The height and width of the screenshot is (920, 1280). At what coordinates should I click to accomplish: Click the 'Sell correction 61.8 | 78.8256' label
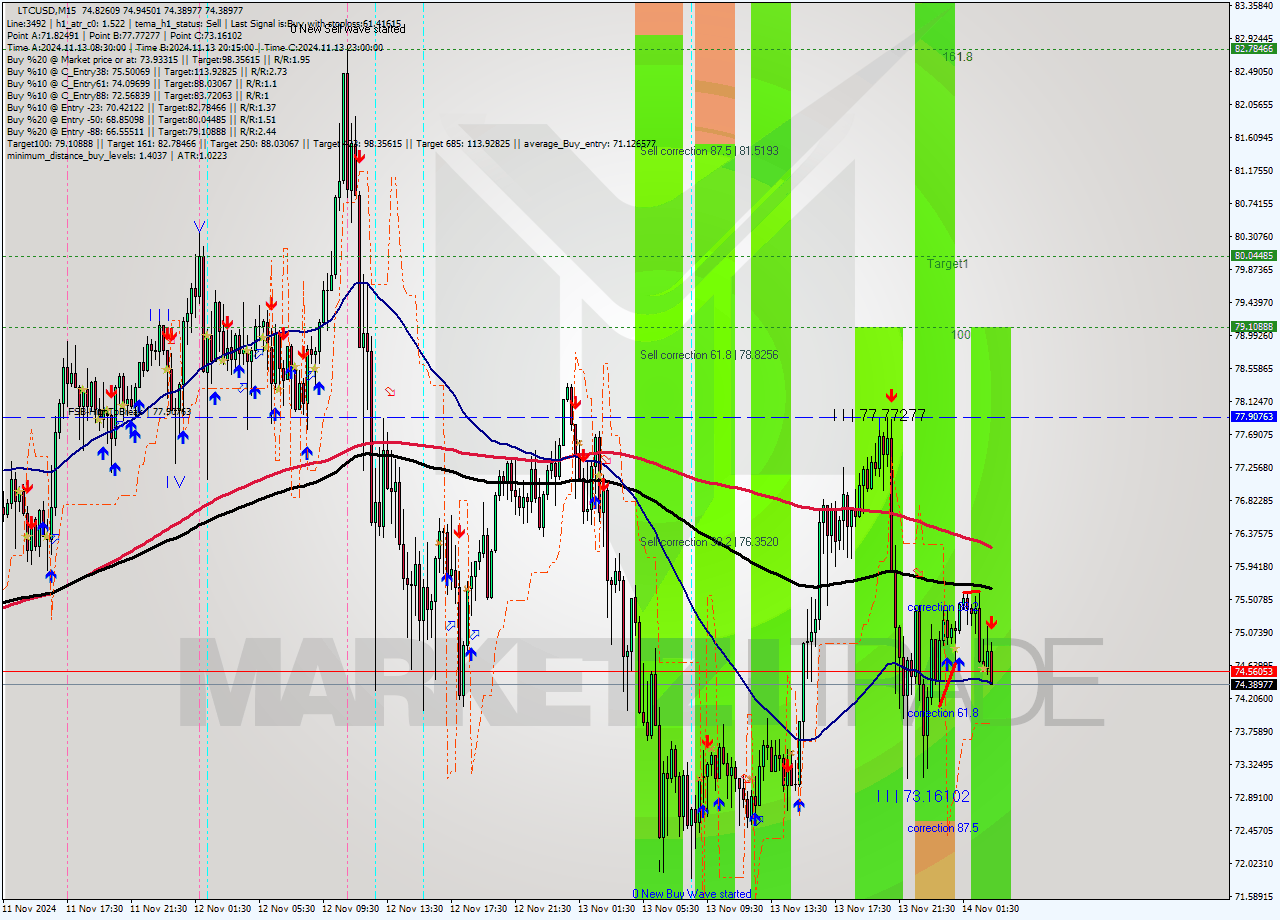coord(709,355)
